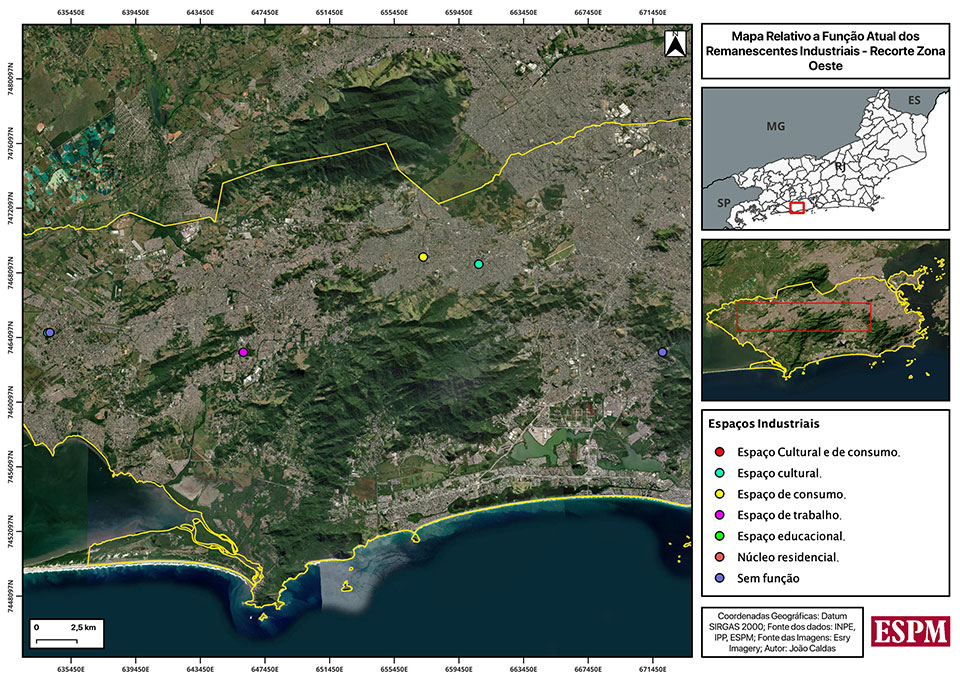The height and width of the screenshot is (679, 960).
Task: Click the 'ES' label on the inset map
Action: click(x=914, y=101)
